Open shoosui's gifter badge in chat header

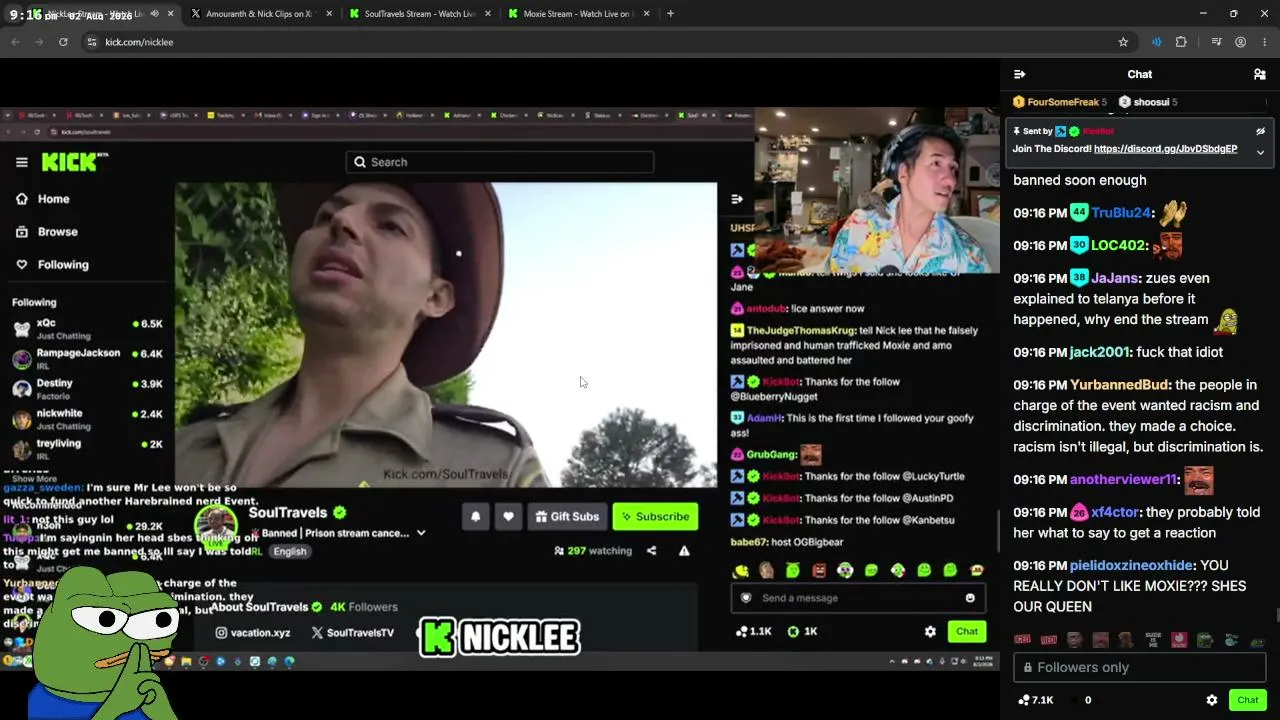(x=1124, y=102)
